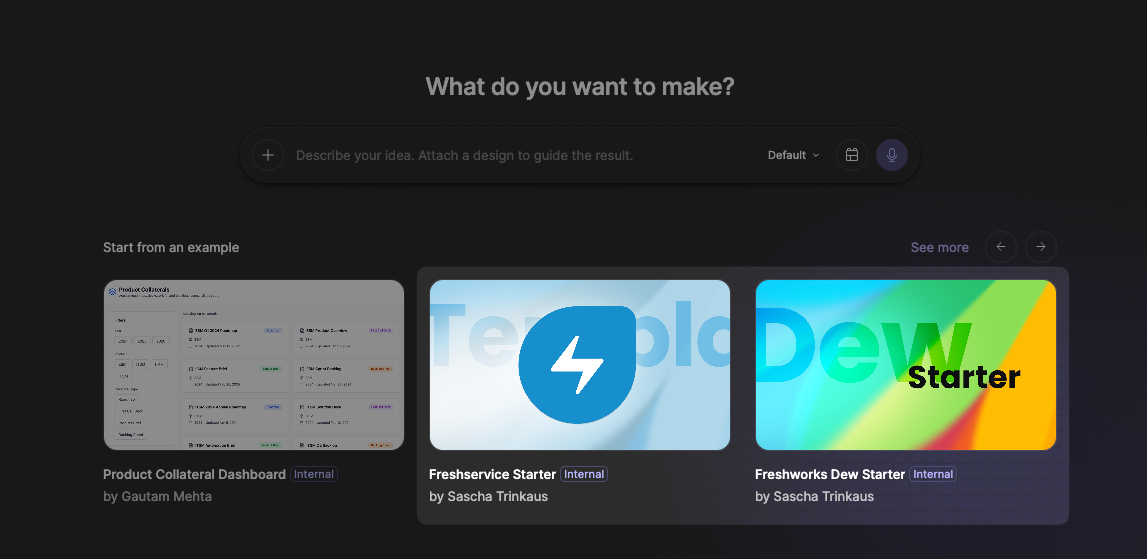Click 'What do you want to make?' heading
This screenshot has height=559, width=1147.
pyautogui.click(x=580, y=86)
